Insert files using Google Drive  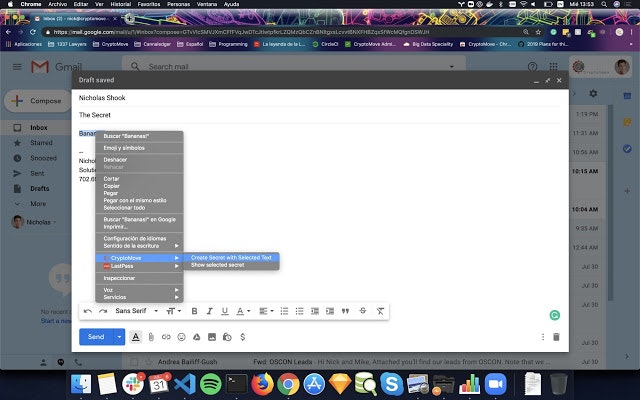pos(197,337)
